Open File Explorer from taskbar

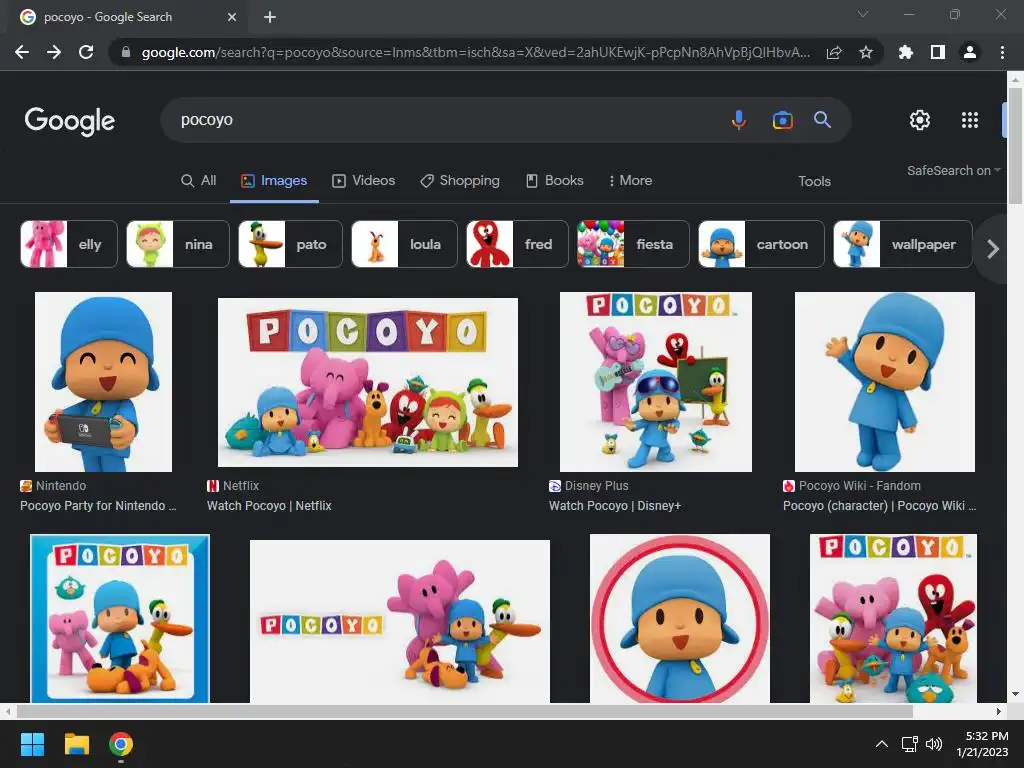click(76, 744)
